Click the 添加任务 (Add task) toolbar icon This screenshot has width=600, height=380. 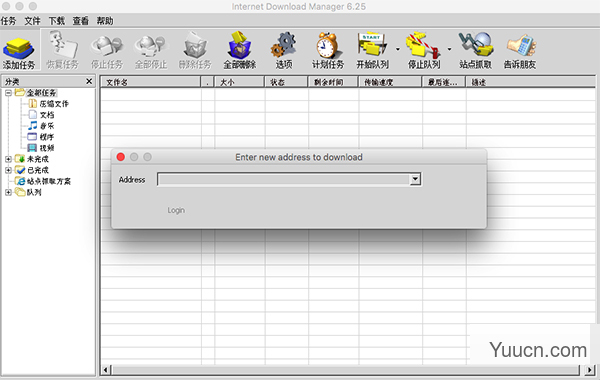[18, 53]
